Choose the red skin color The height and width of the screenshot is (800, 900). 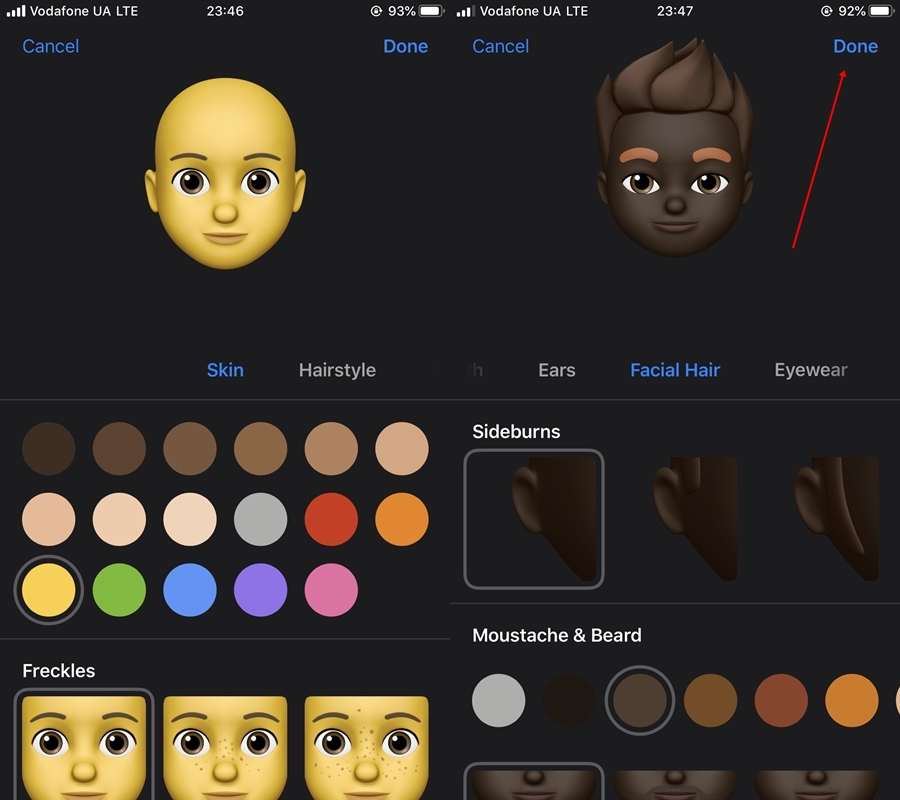331,519
